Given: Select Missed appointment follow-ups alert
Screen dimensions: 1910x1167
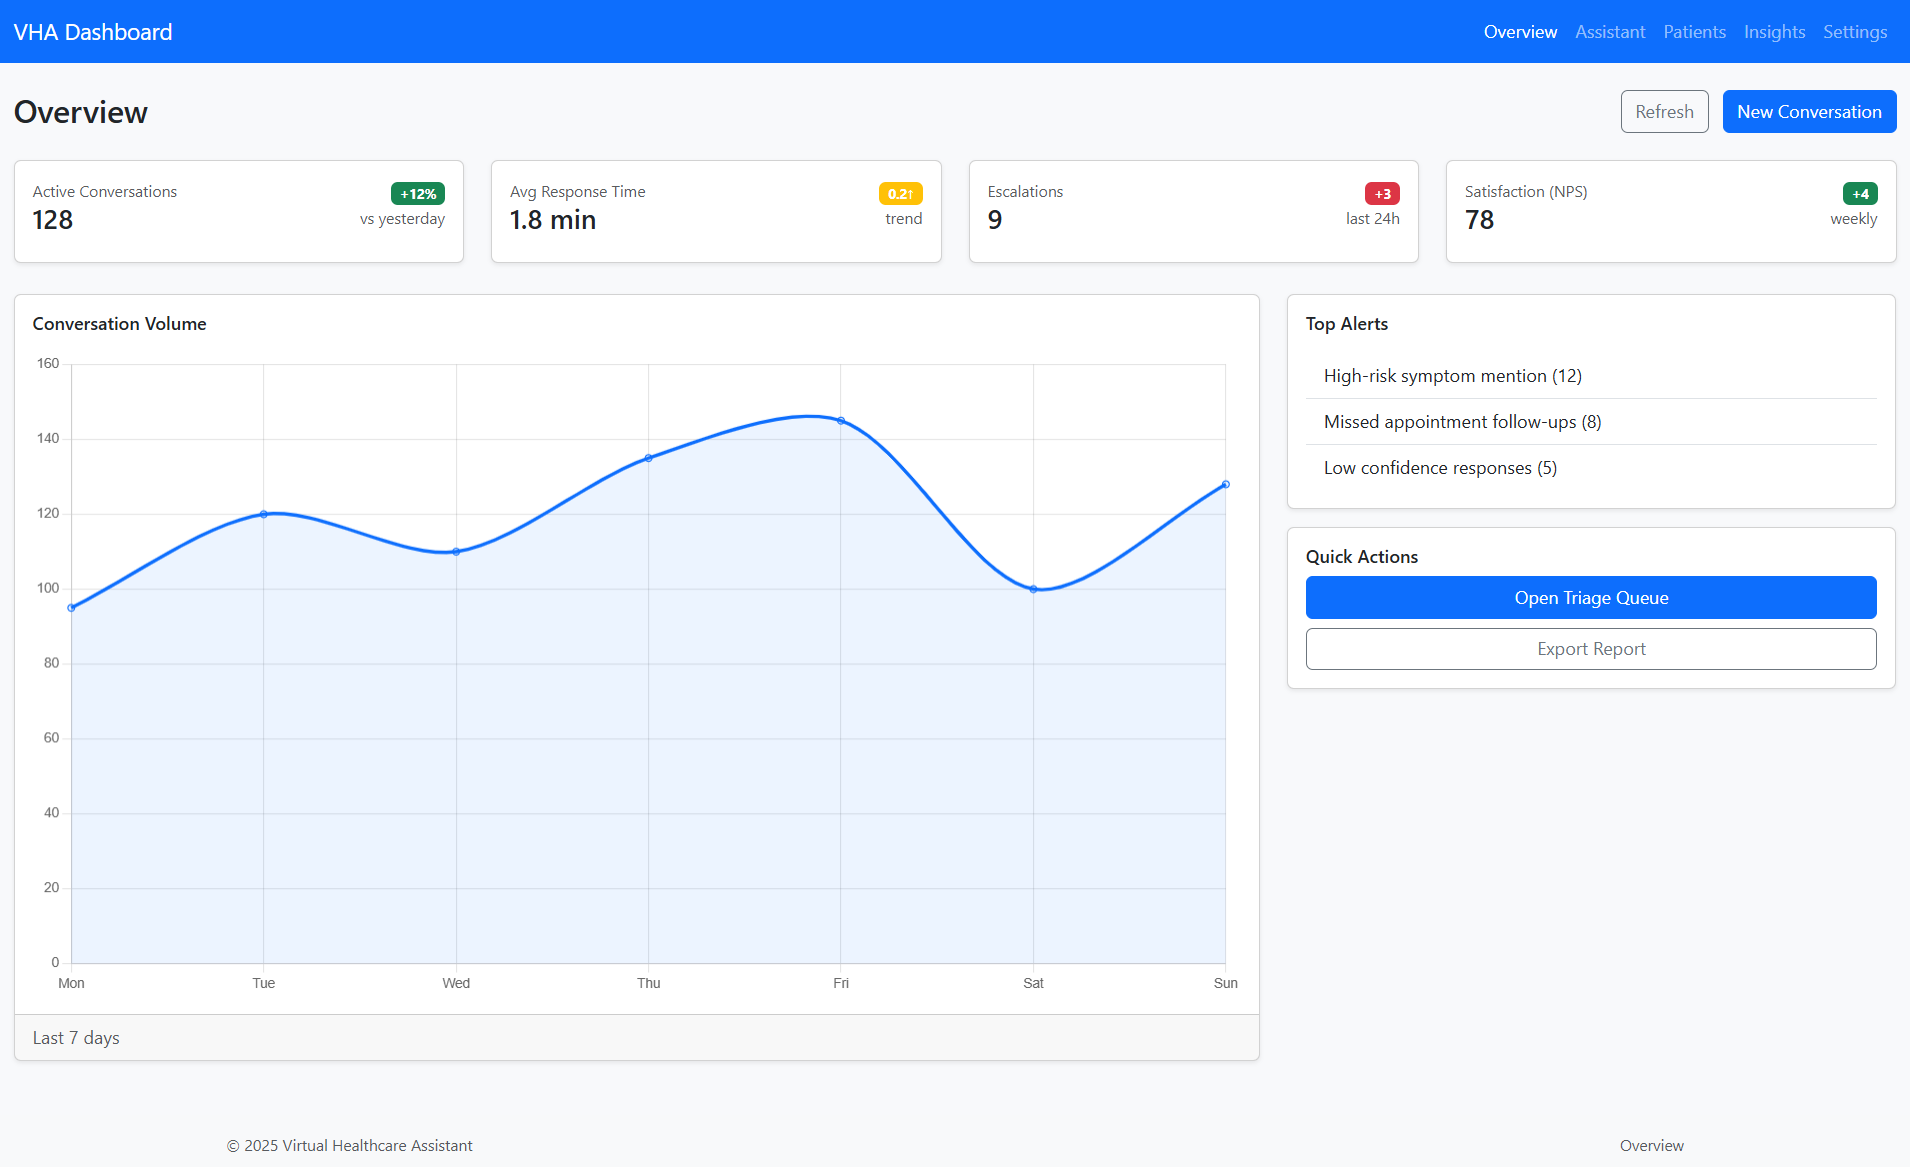Looking at the screenshot, I should pos(1462,422).
